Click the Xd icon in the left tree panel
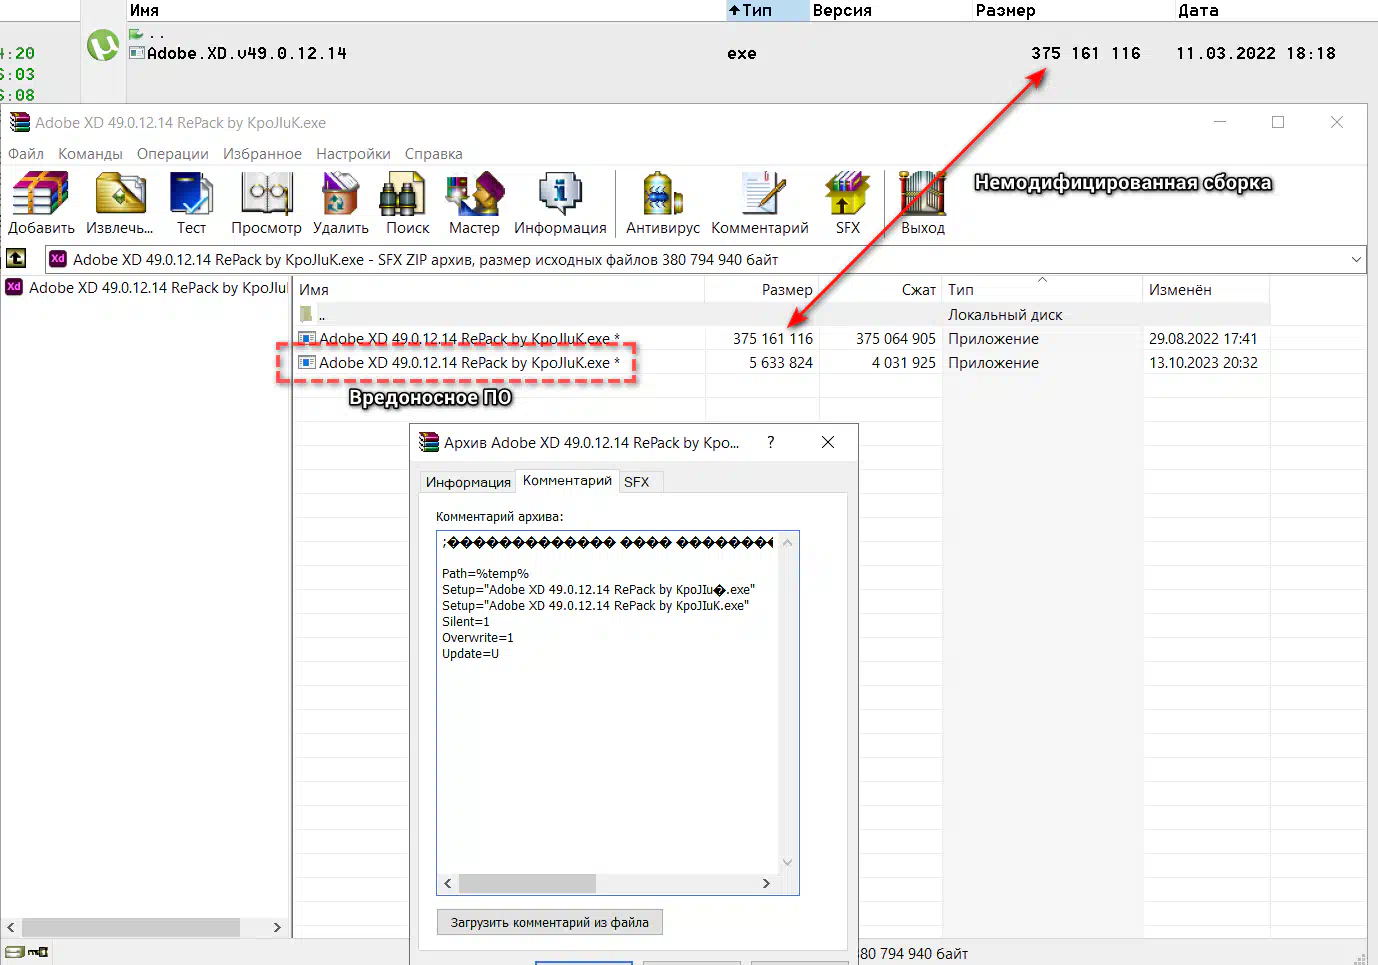 click(14, 287)
